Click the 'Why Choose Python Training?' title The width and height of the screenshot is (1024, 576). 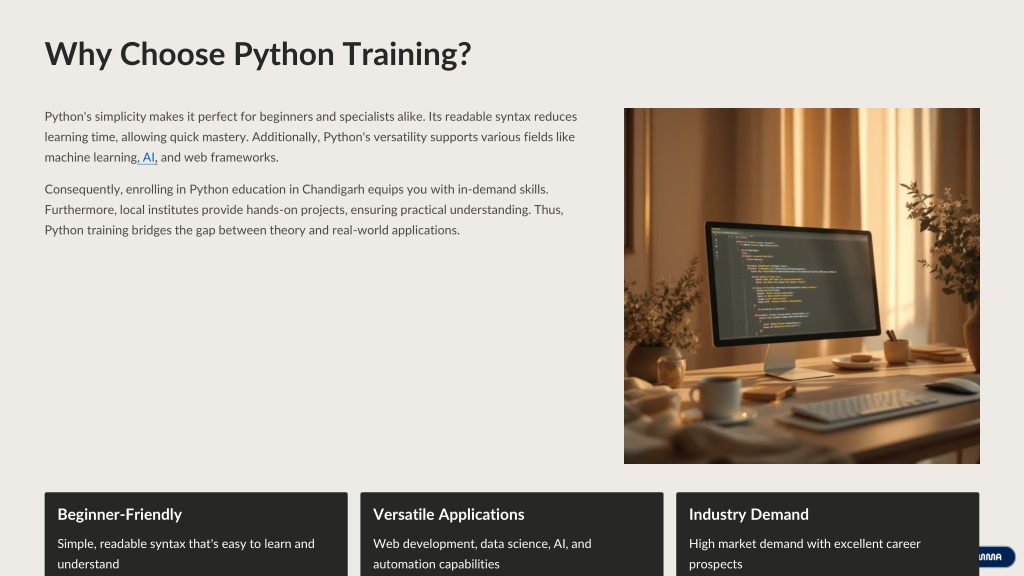click(x=257, y=54)
